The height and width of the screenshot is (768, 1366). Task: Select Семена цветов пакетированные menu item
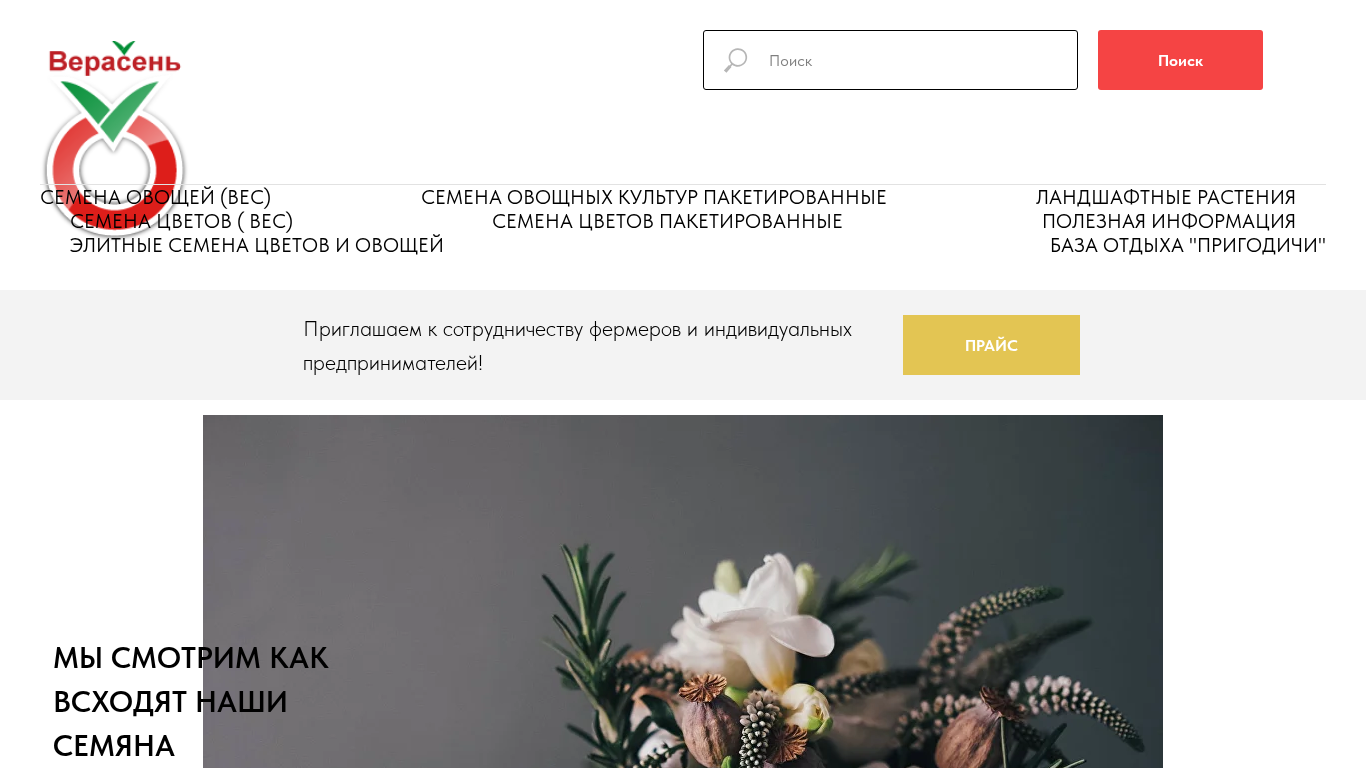point(667,221)
